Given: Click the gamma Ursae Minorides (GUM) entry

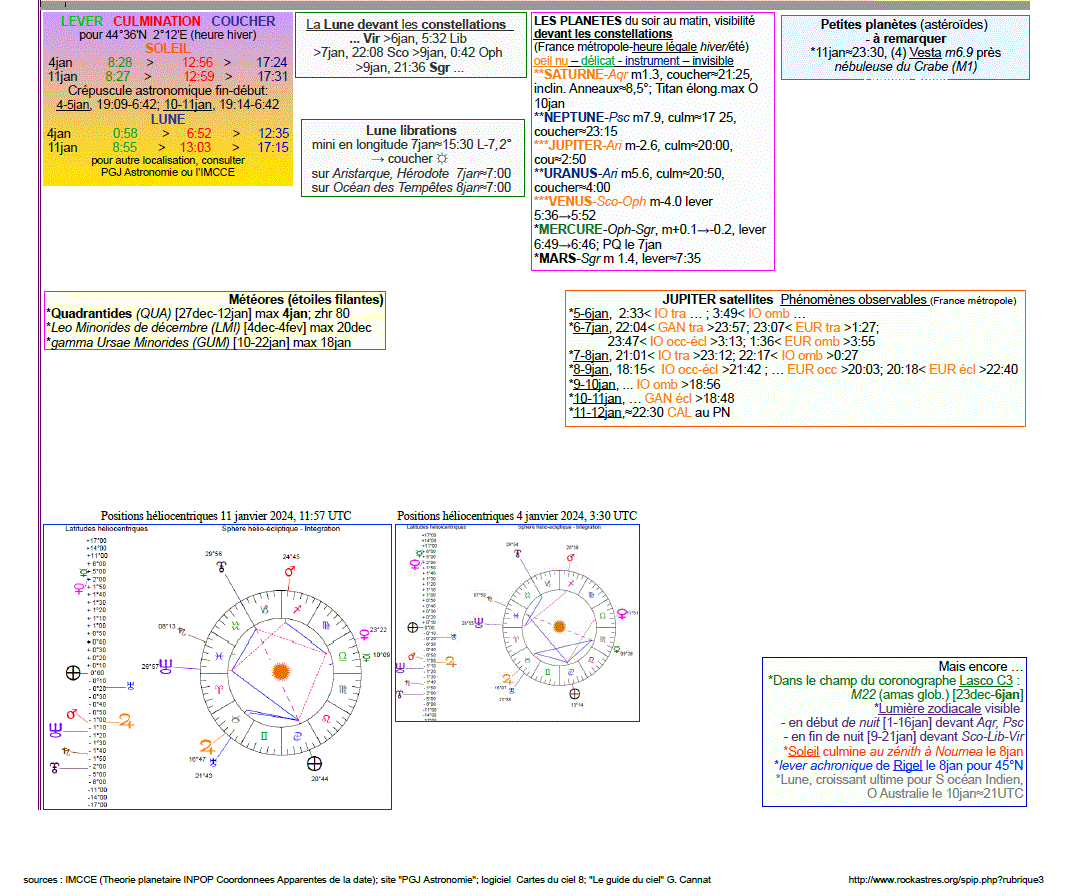Looking at the screenshot, I should tap(199, 343).
